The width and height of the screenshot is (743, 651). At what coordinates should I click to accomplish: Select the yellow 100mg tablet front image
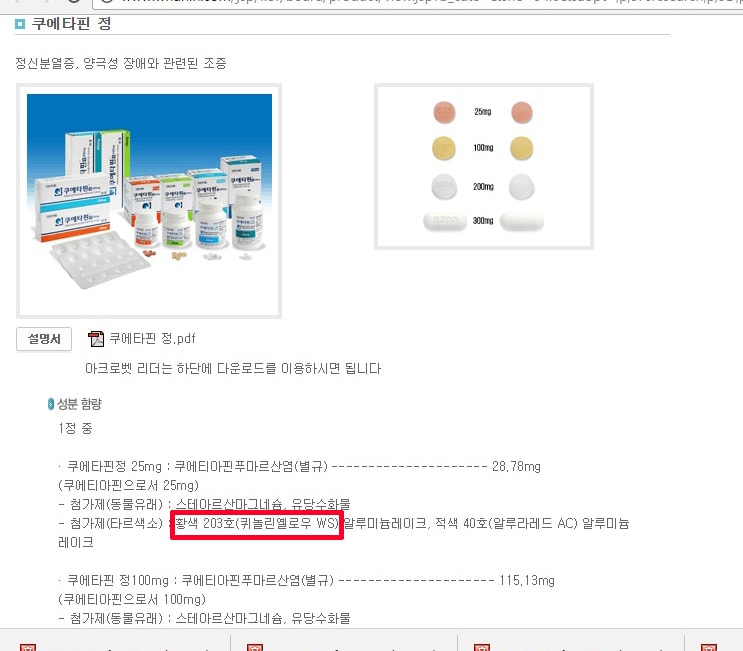444,148
